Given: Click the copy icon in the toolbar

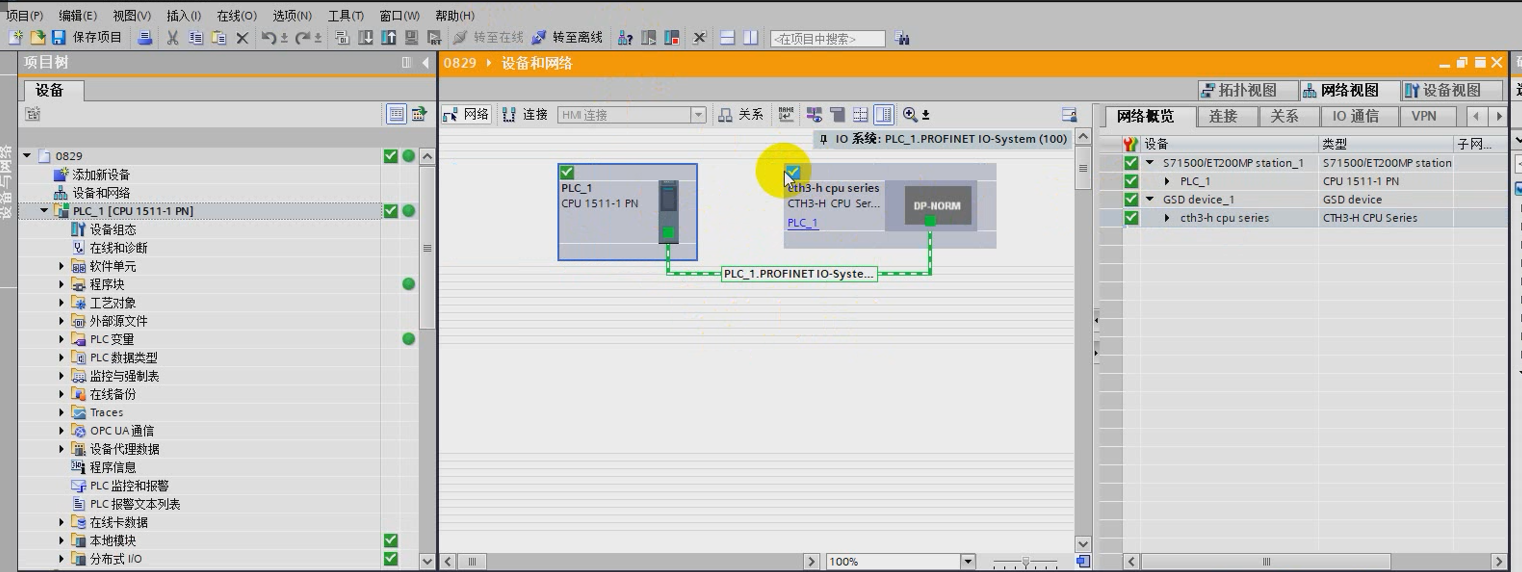Looking at the screenshot, I should pos(196,38).
